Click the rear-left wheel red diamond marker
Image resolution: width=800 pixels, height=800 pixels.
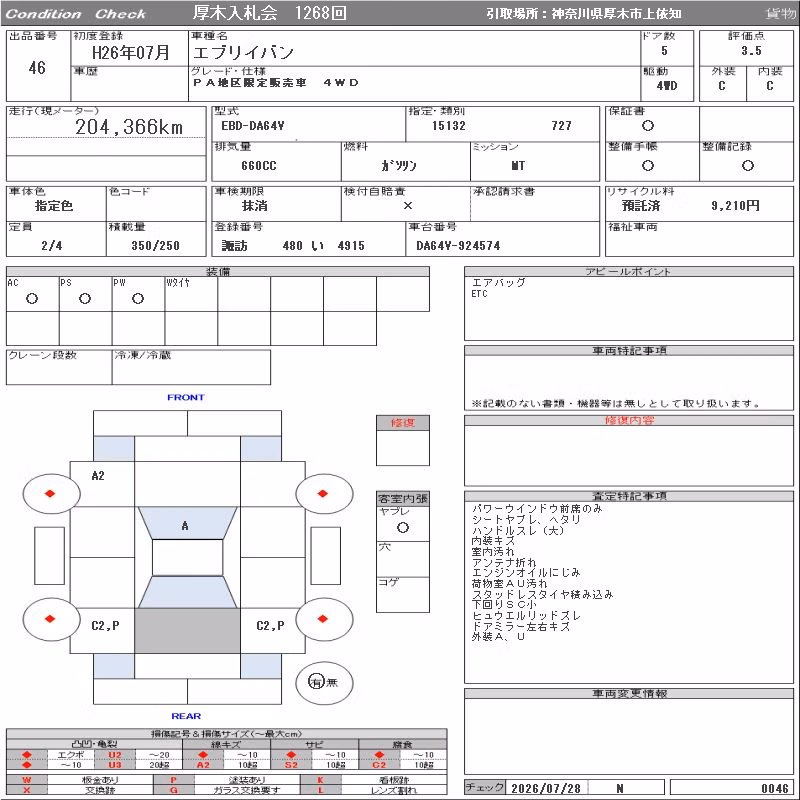[50, 618]
